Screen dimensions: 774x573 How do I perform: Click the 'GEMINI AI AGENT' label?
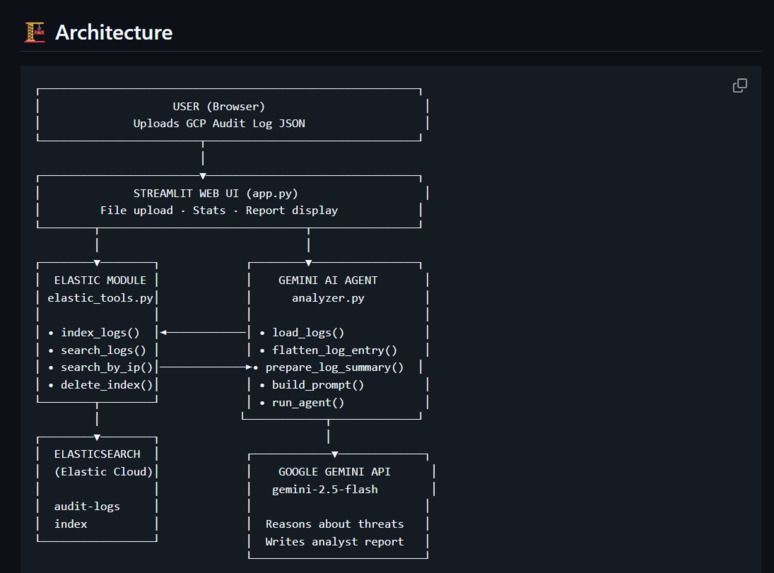tap(328, 280)
